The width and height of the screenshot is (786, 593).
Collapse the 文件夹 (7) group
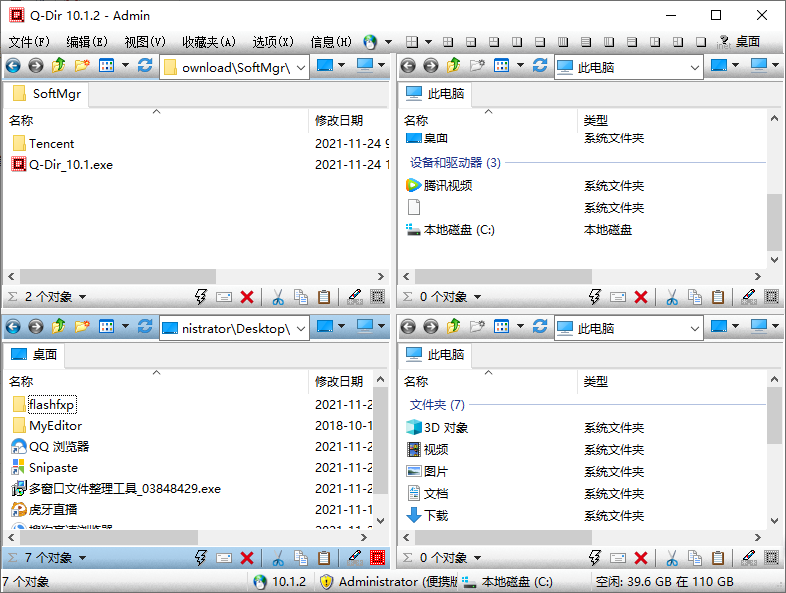tap(437, 405)
